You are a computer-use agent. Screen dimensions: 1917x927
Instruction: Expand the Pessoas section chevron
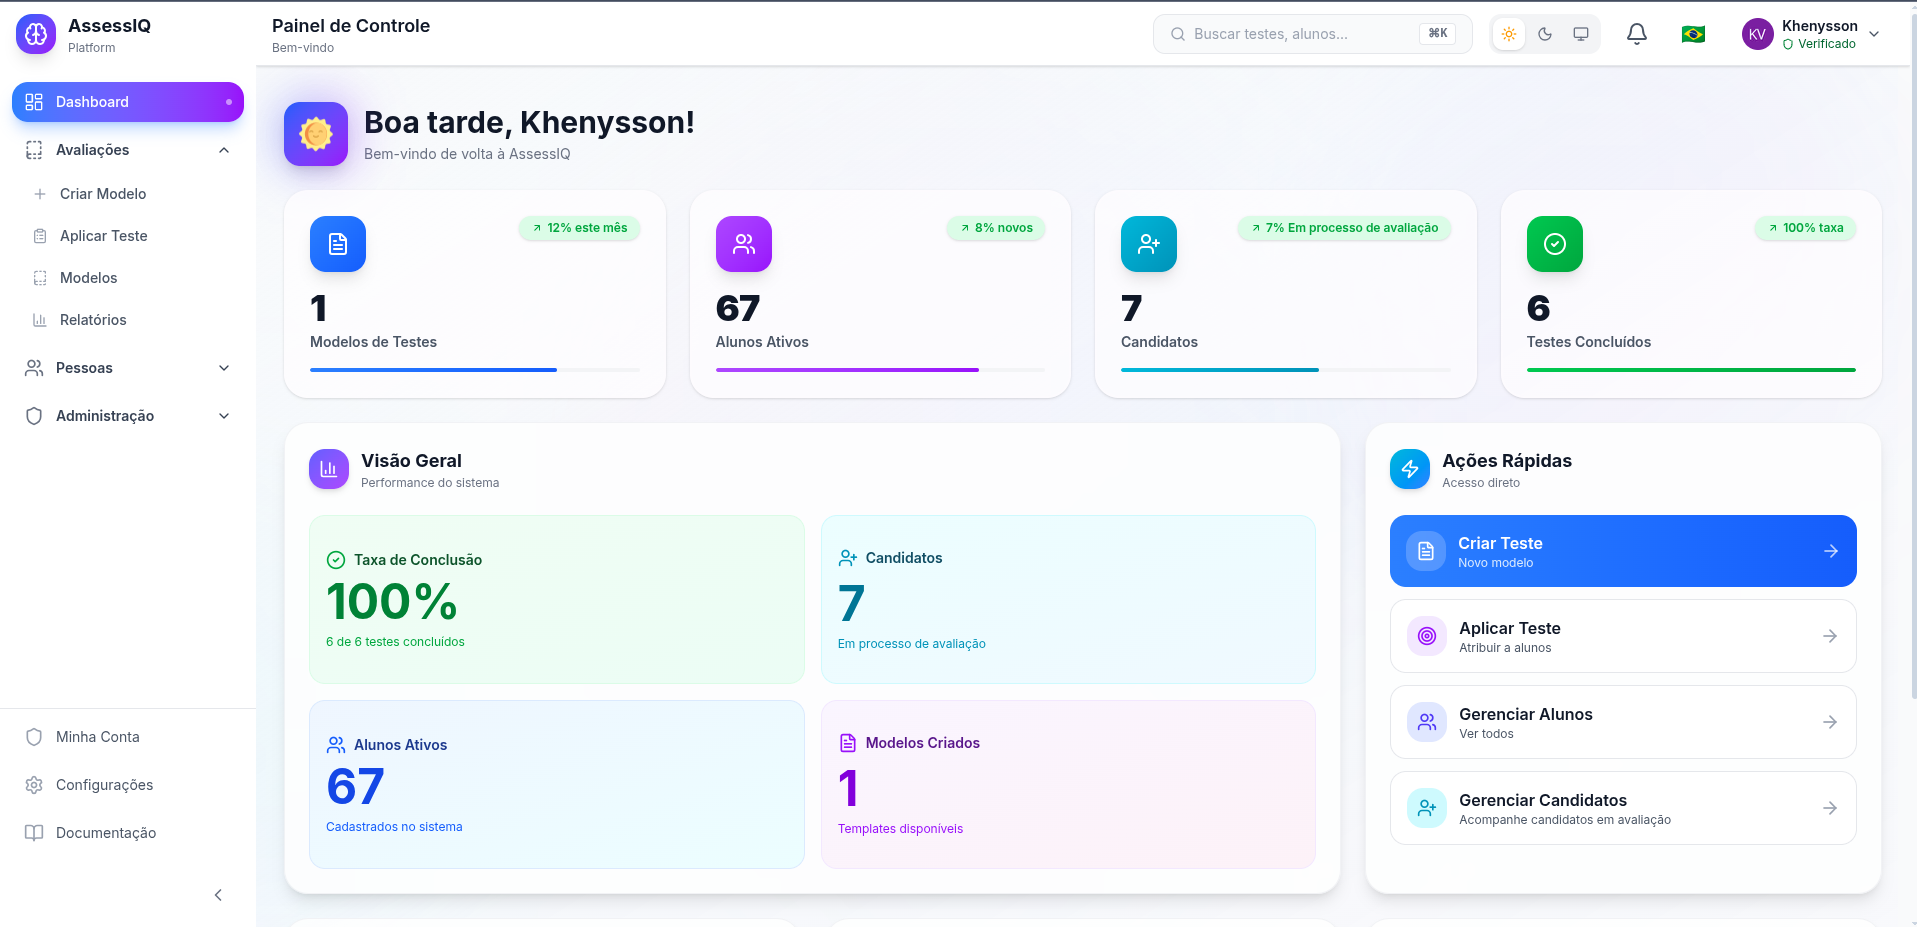224,368
